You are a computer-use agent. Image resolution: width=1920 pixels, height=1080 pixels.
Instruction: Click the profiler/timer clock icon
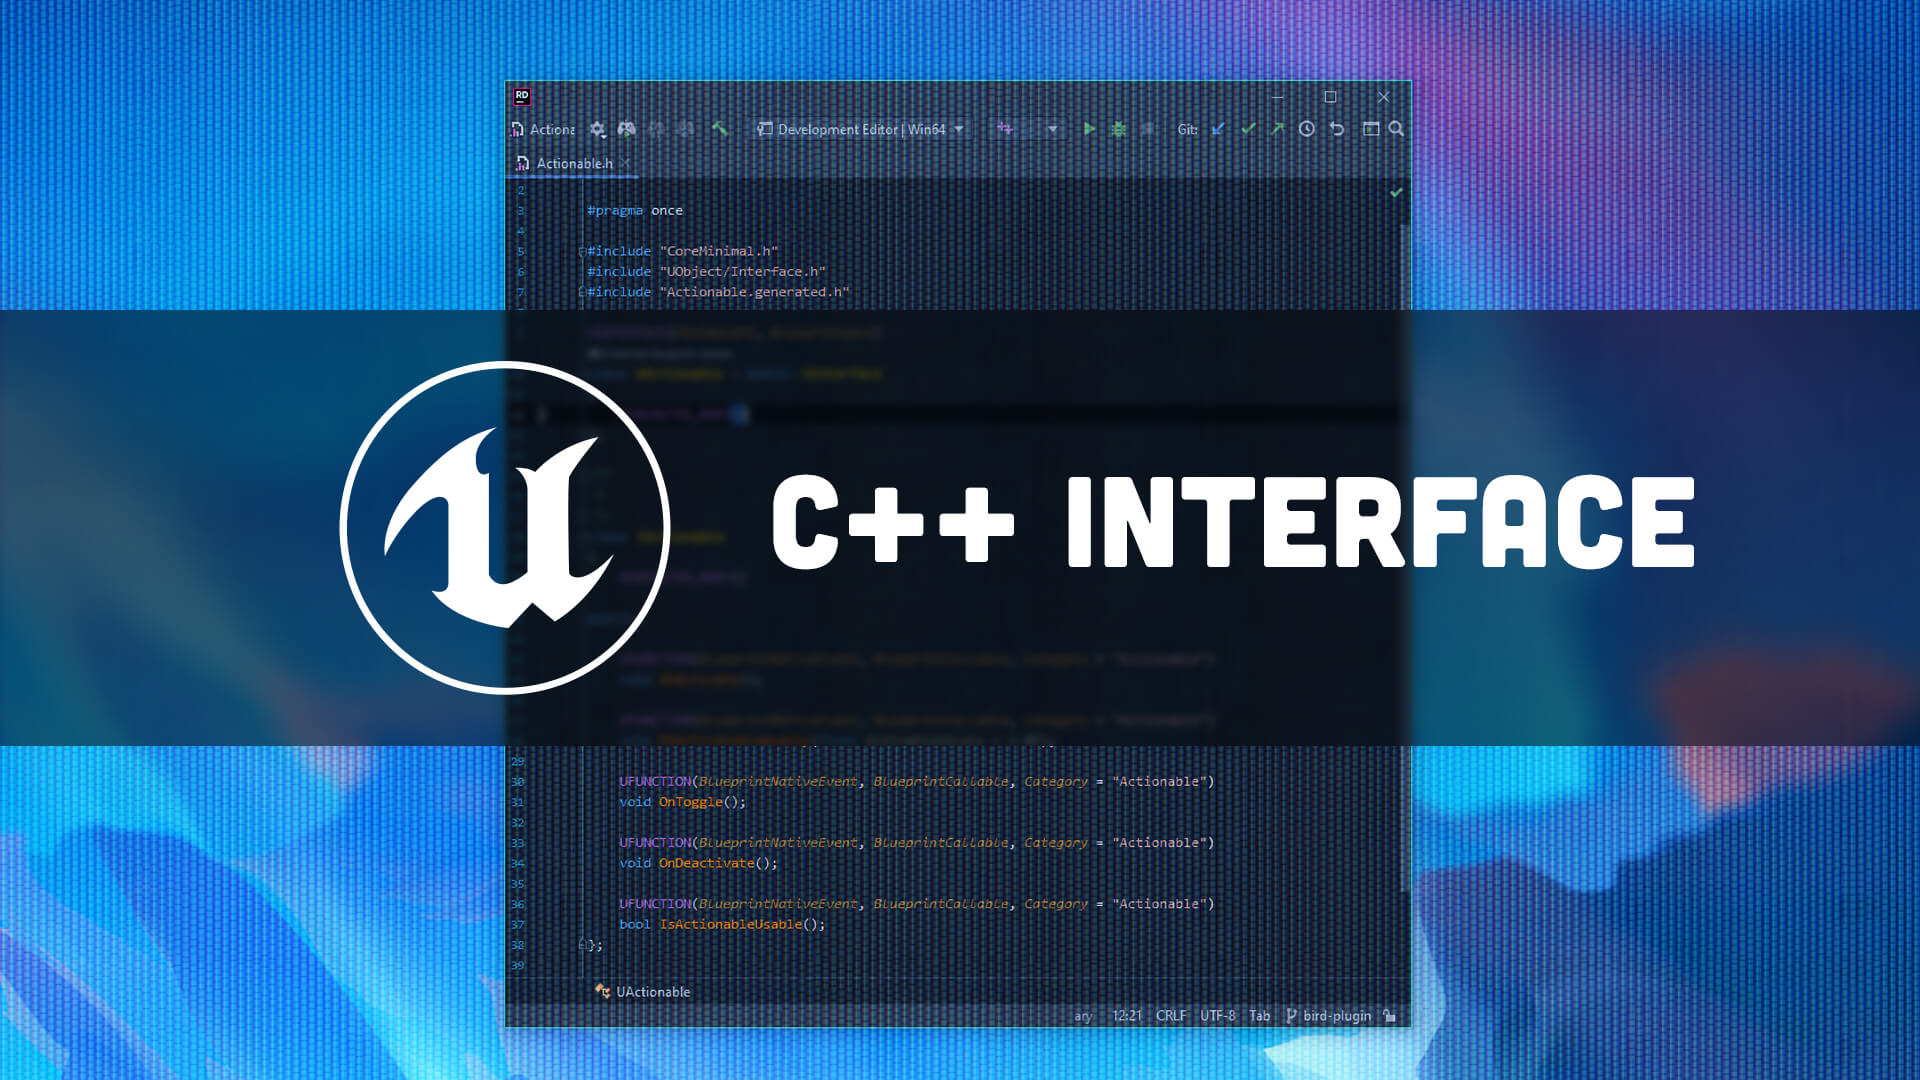point(1307,128)
